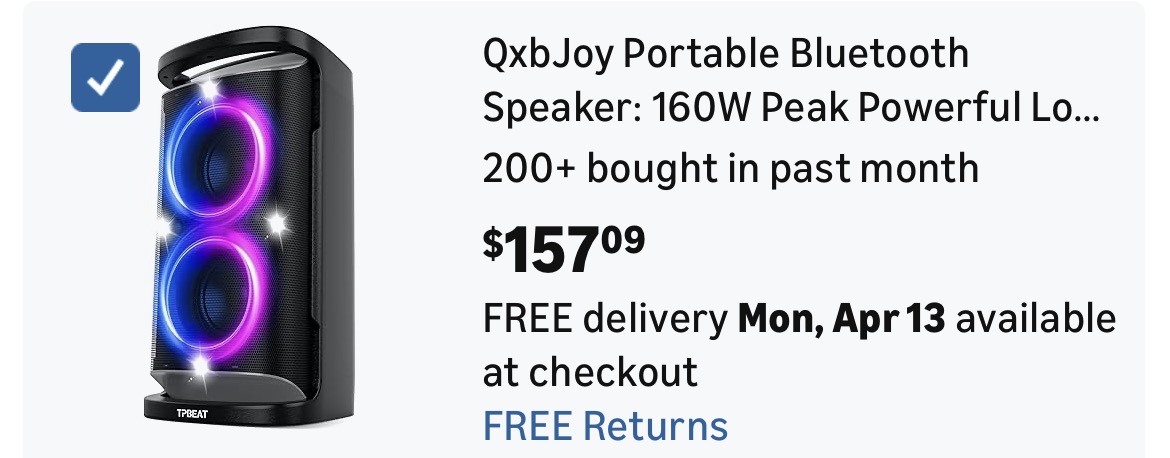The width and height of the screenshot is (1170, 458).
Task: Click the "FREE delivery" label
Action: click(605, 320)
